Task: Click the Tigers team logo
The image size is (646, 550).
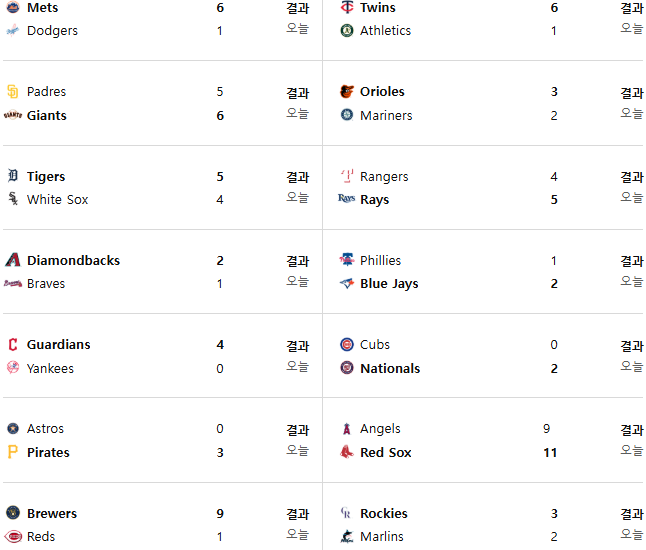Action: point(13,176)
